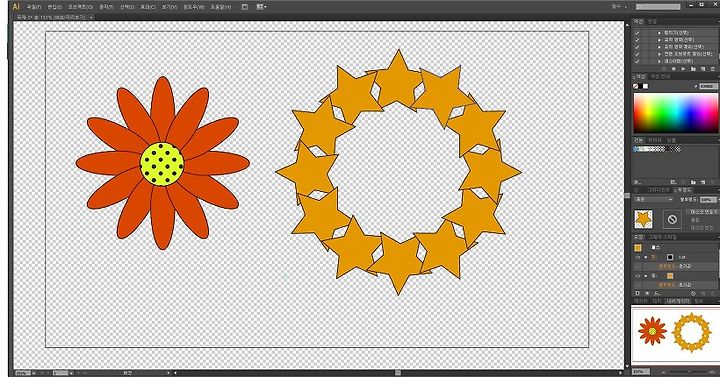Create a new action in Actions panel
This screenshot has height=377, width=720.
(x=703, y=69)
